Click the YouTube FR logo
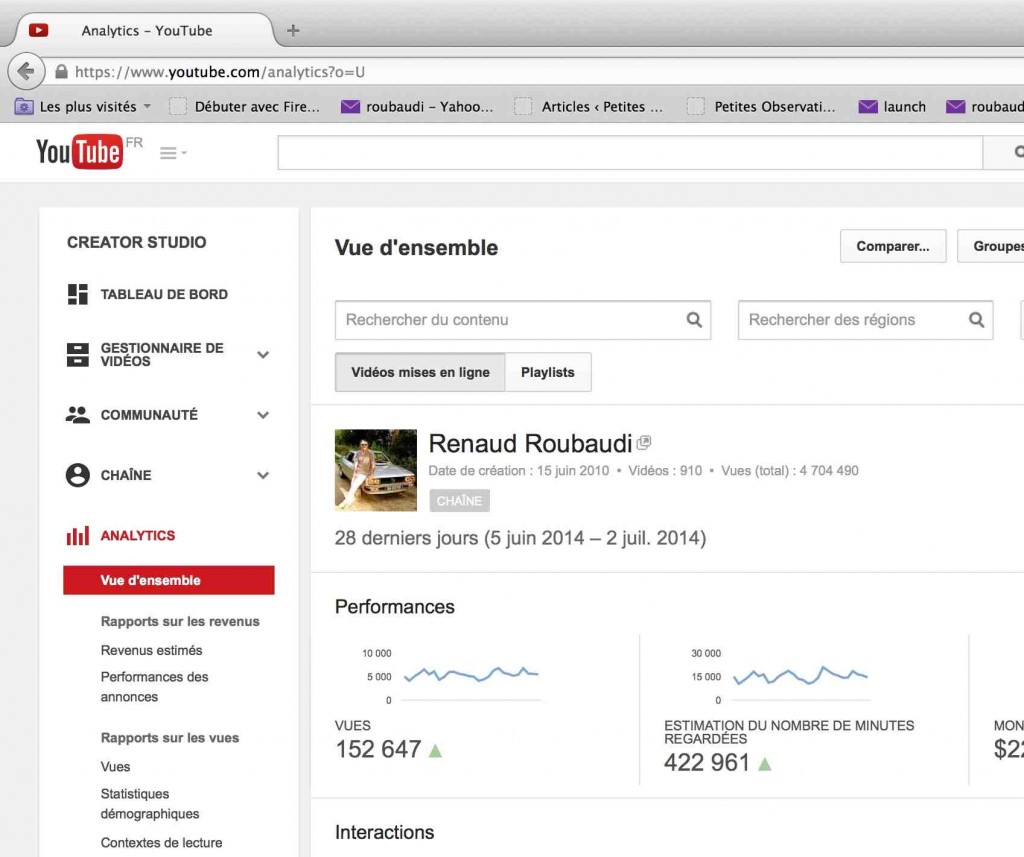The width and height of the screenshot is (1024, 857). click(x=80, y=152)
